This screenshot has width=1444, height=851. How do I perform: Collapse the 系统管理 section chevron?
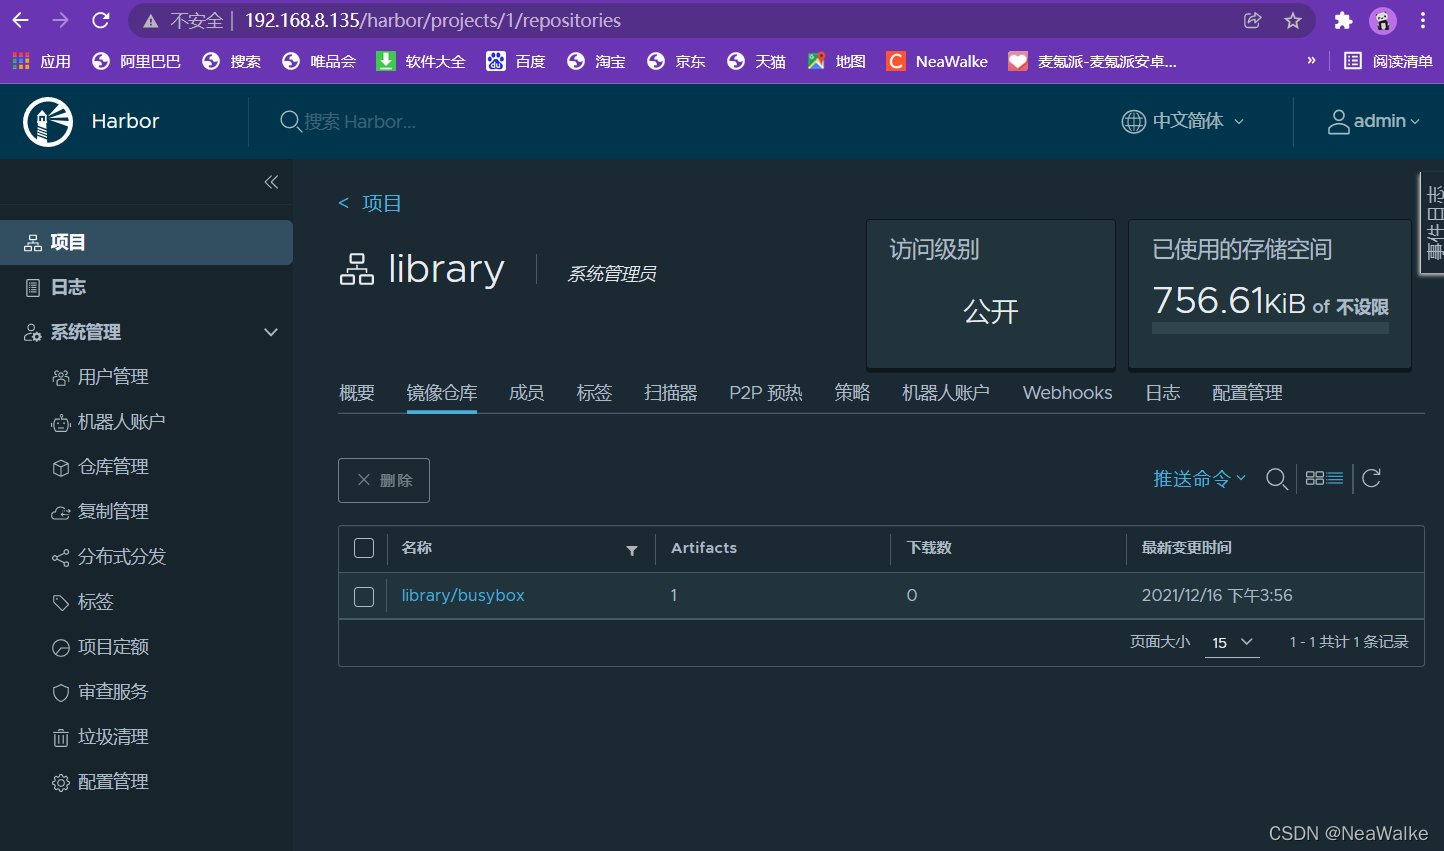(x=270, y=331)
